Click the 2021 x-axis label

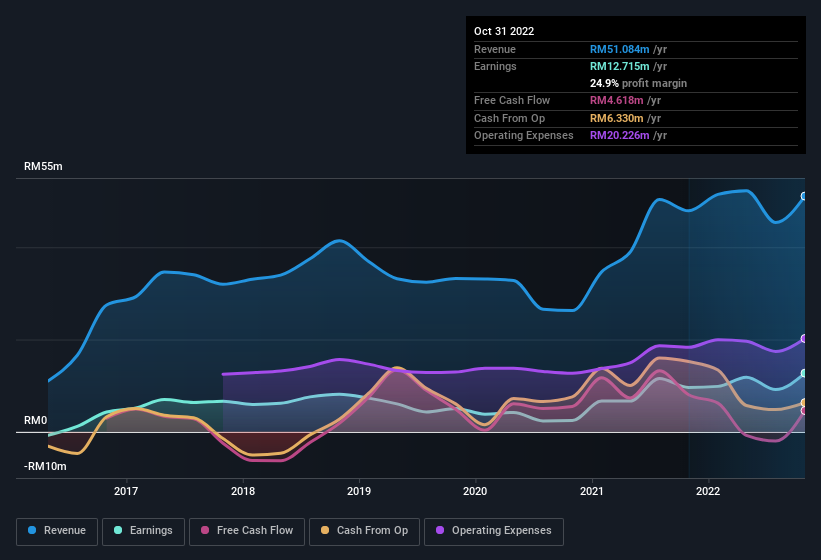(592, 491)
